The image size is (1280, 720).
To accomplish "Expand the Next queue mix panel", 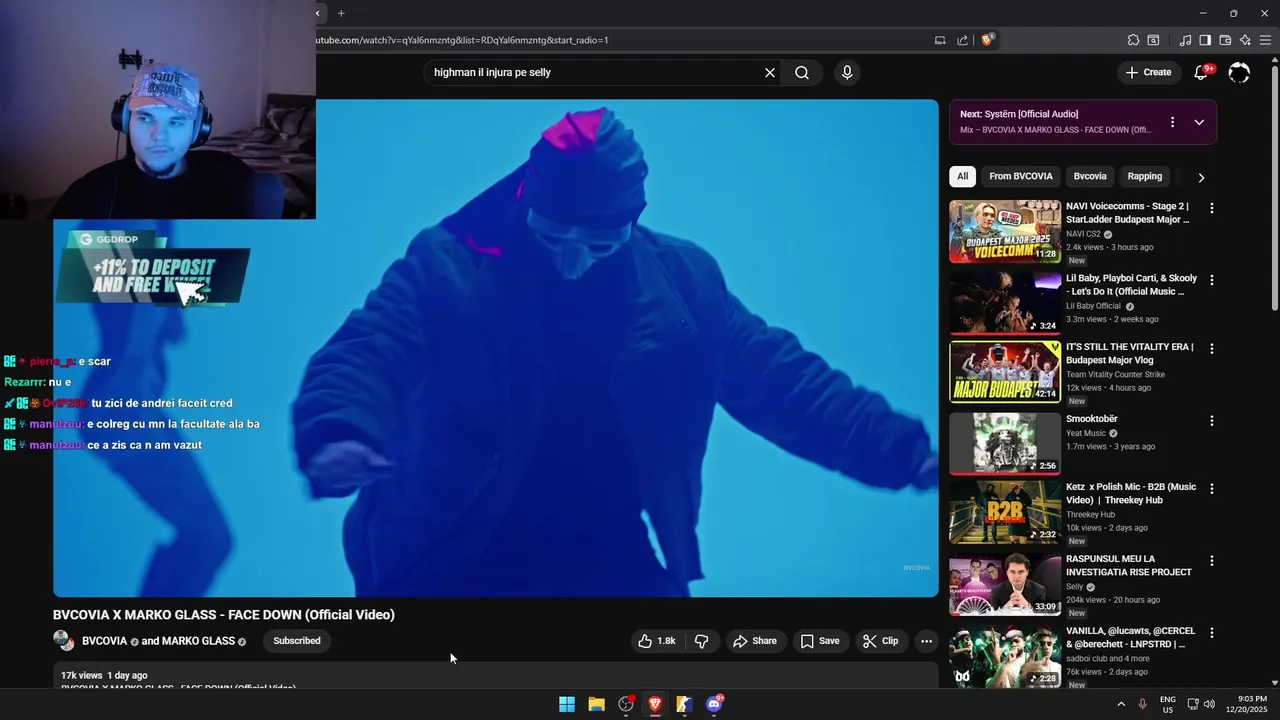I will [x=1199, y=122].
